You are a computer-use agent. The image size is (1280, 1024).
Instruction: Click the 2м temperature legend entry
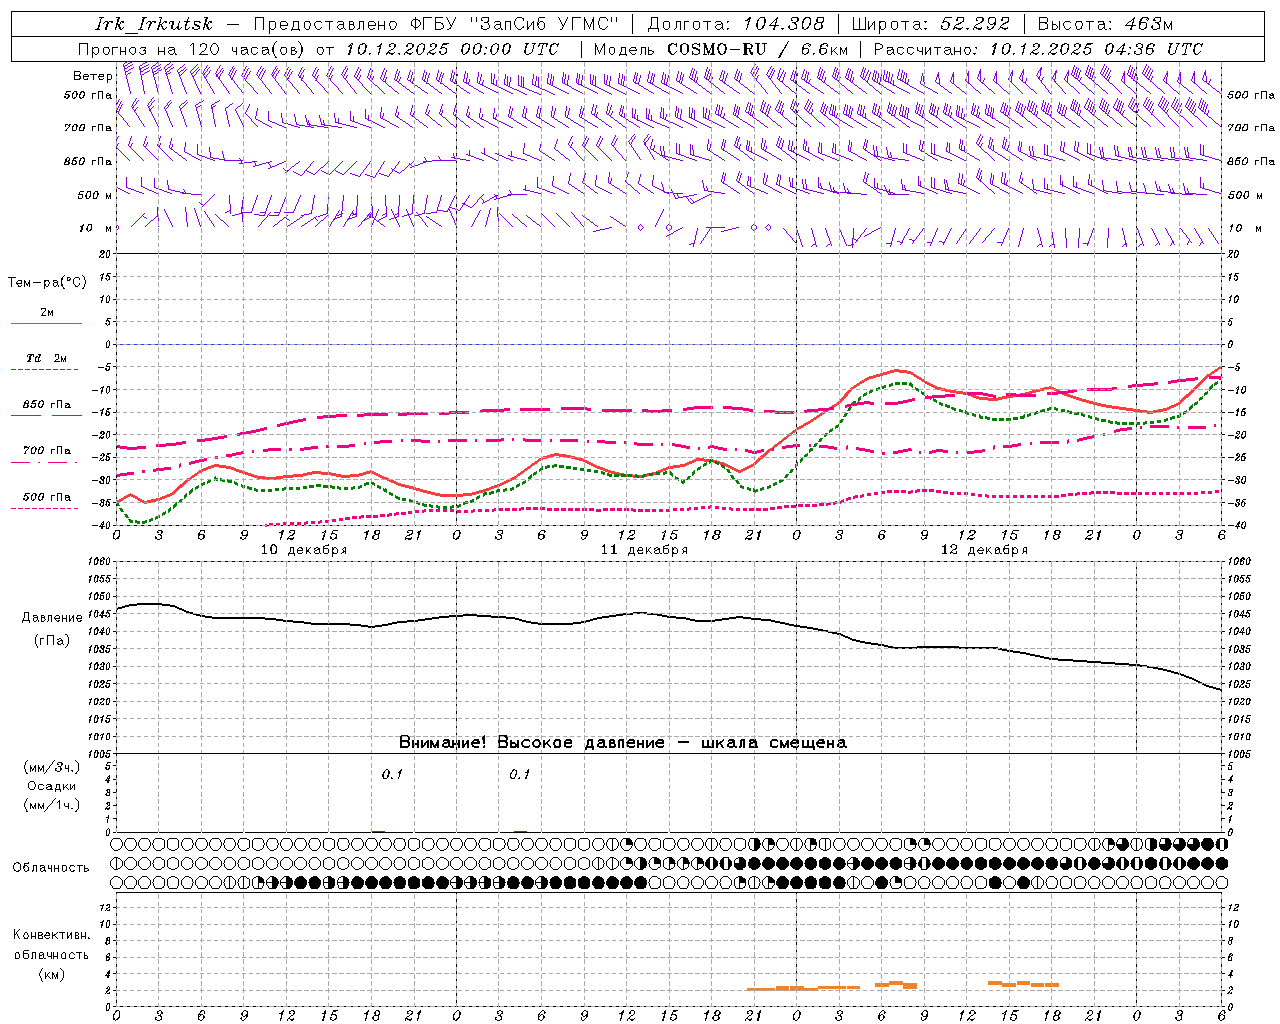click(x=47, y=313)
